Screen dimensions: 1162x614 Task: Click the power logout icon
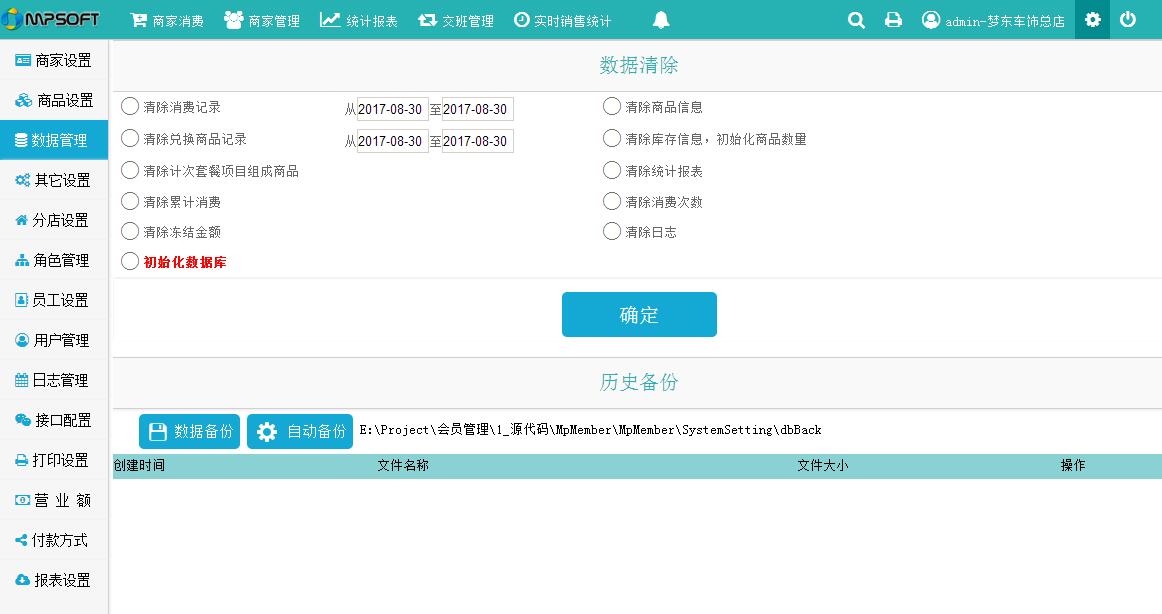pos(1128,20)
